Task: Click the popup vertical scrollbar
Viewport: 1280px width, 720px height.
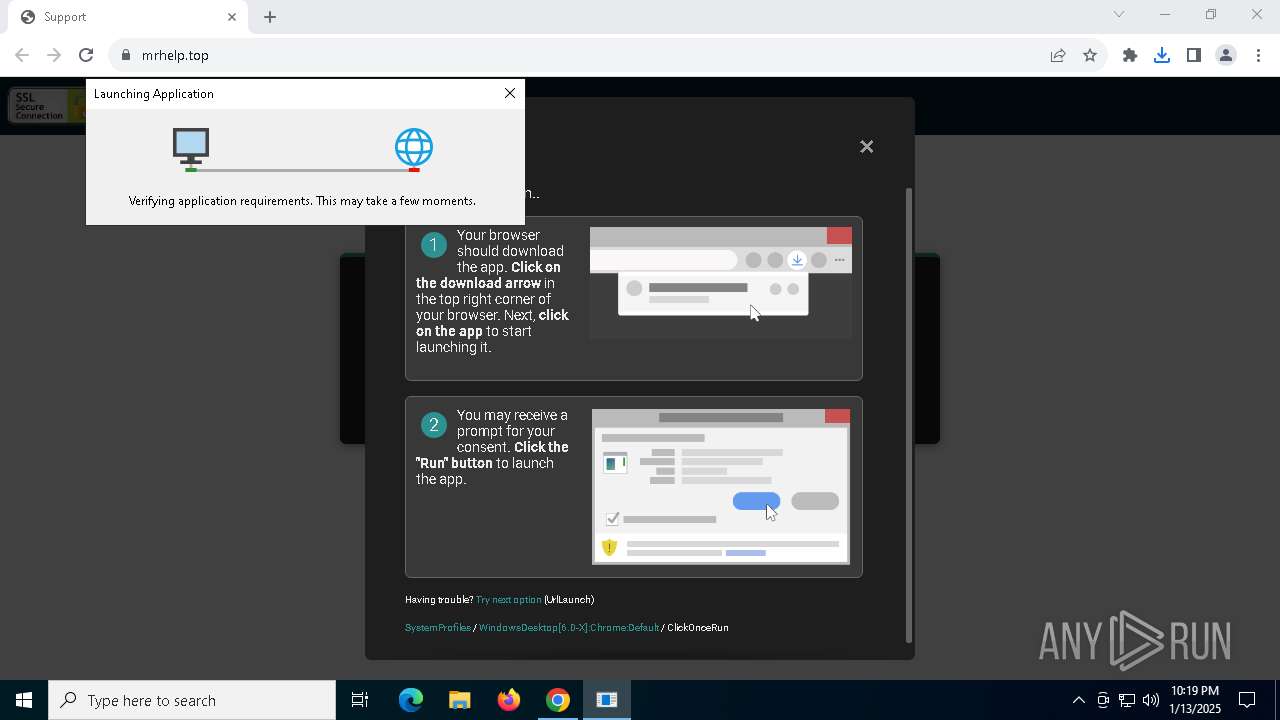Action: tap(908, 415)
